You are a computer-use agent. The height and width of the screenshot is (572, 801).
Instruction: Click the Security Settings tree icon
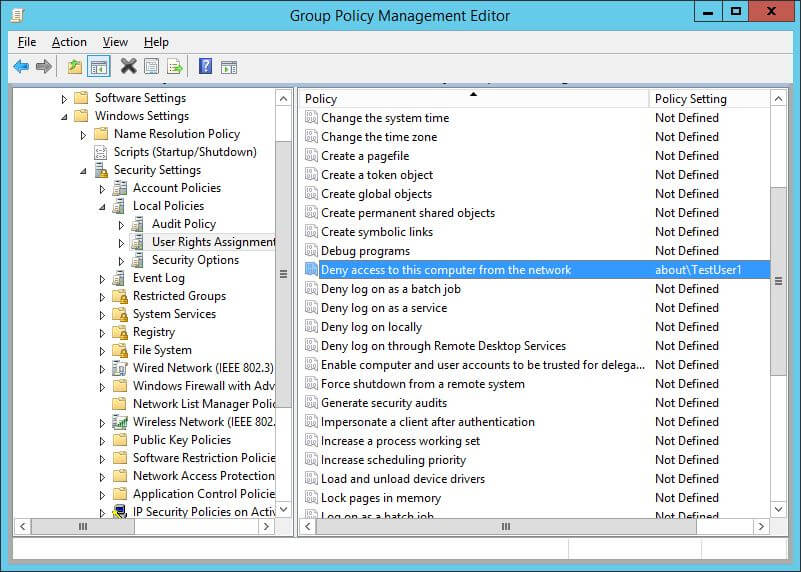(101, 170)
